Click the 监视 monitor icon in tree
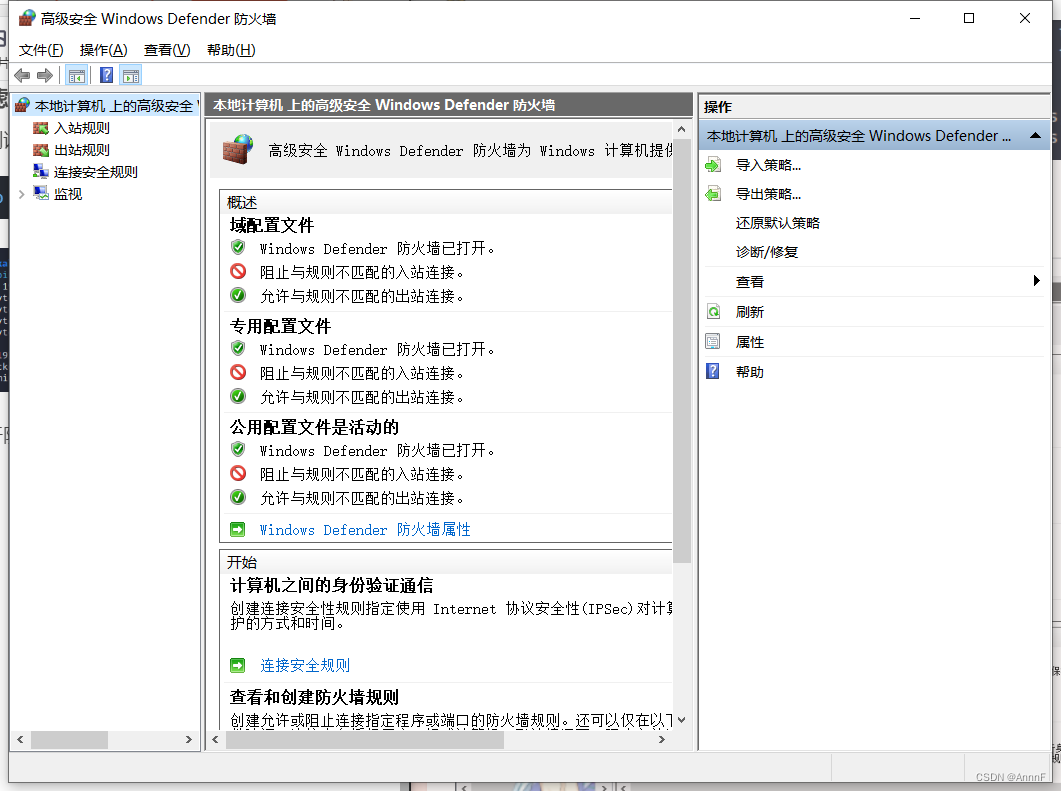 coord(41,194)
